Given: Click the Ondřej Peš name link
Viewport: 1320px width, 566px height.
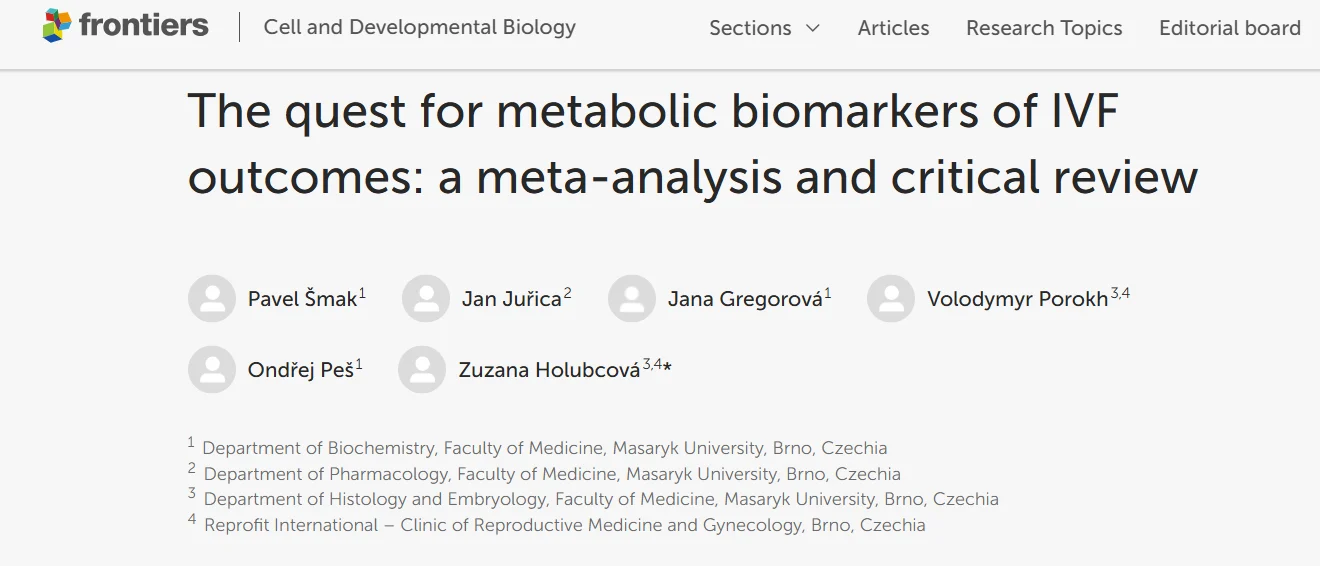Looking at the screenshot, I should [300, 370].
